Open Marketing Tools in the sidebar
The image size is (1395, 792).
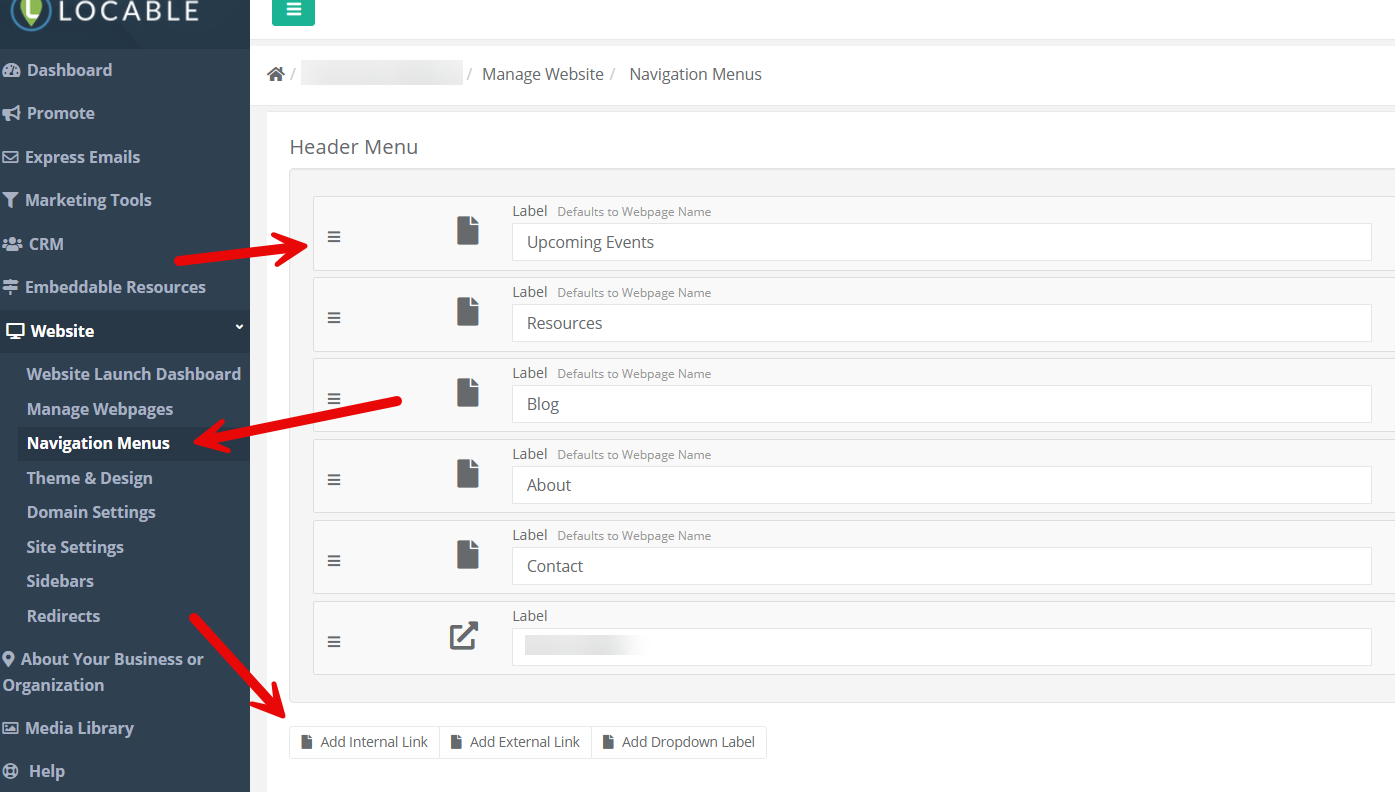click(x=88, y=200)
